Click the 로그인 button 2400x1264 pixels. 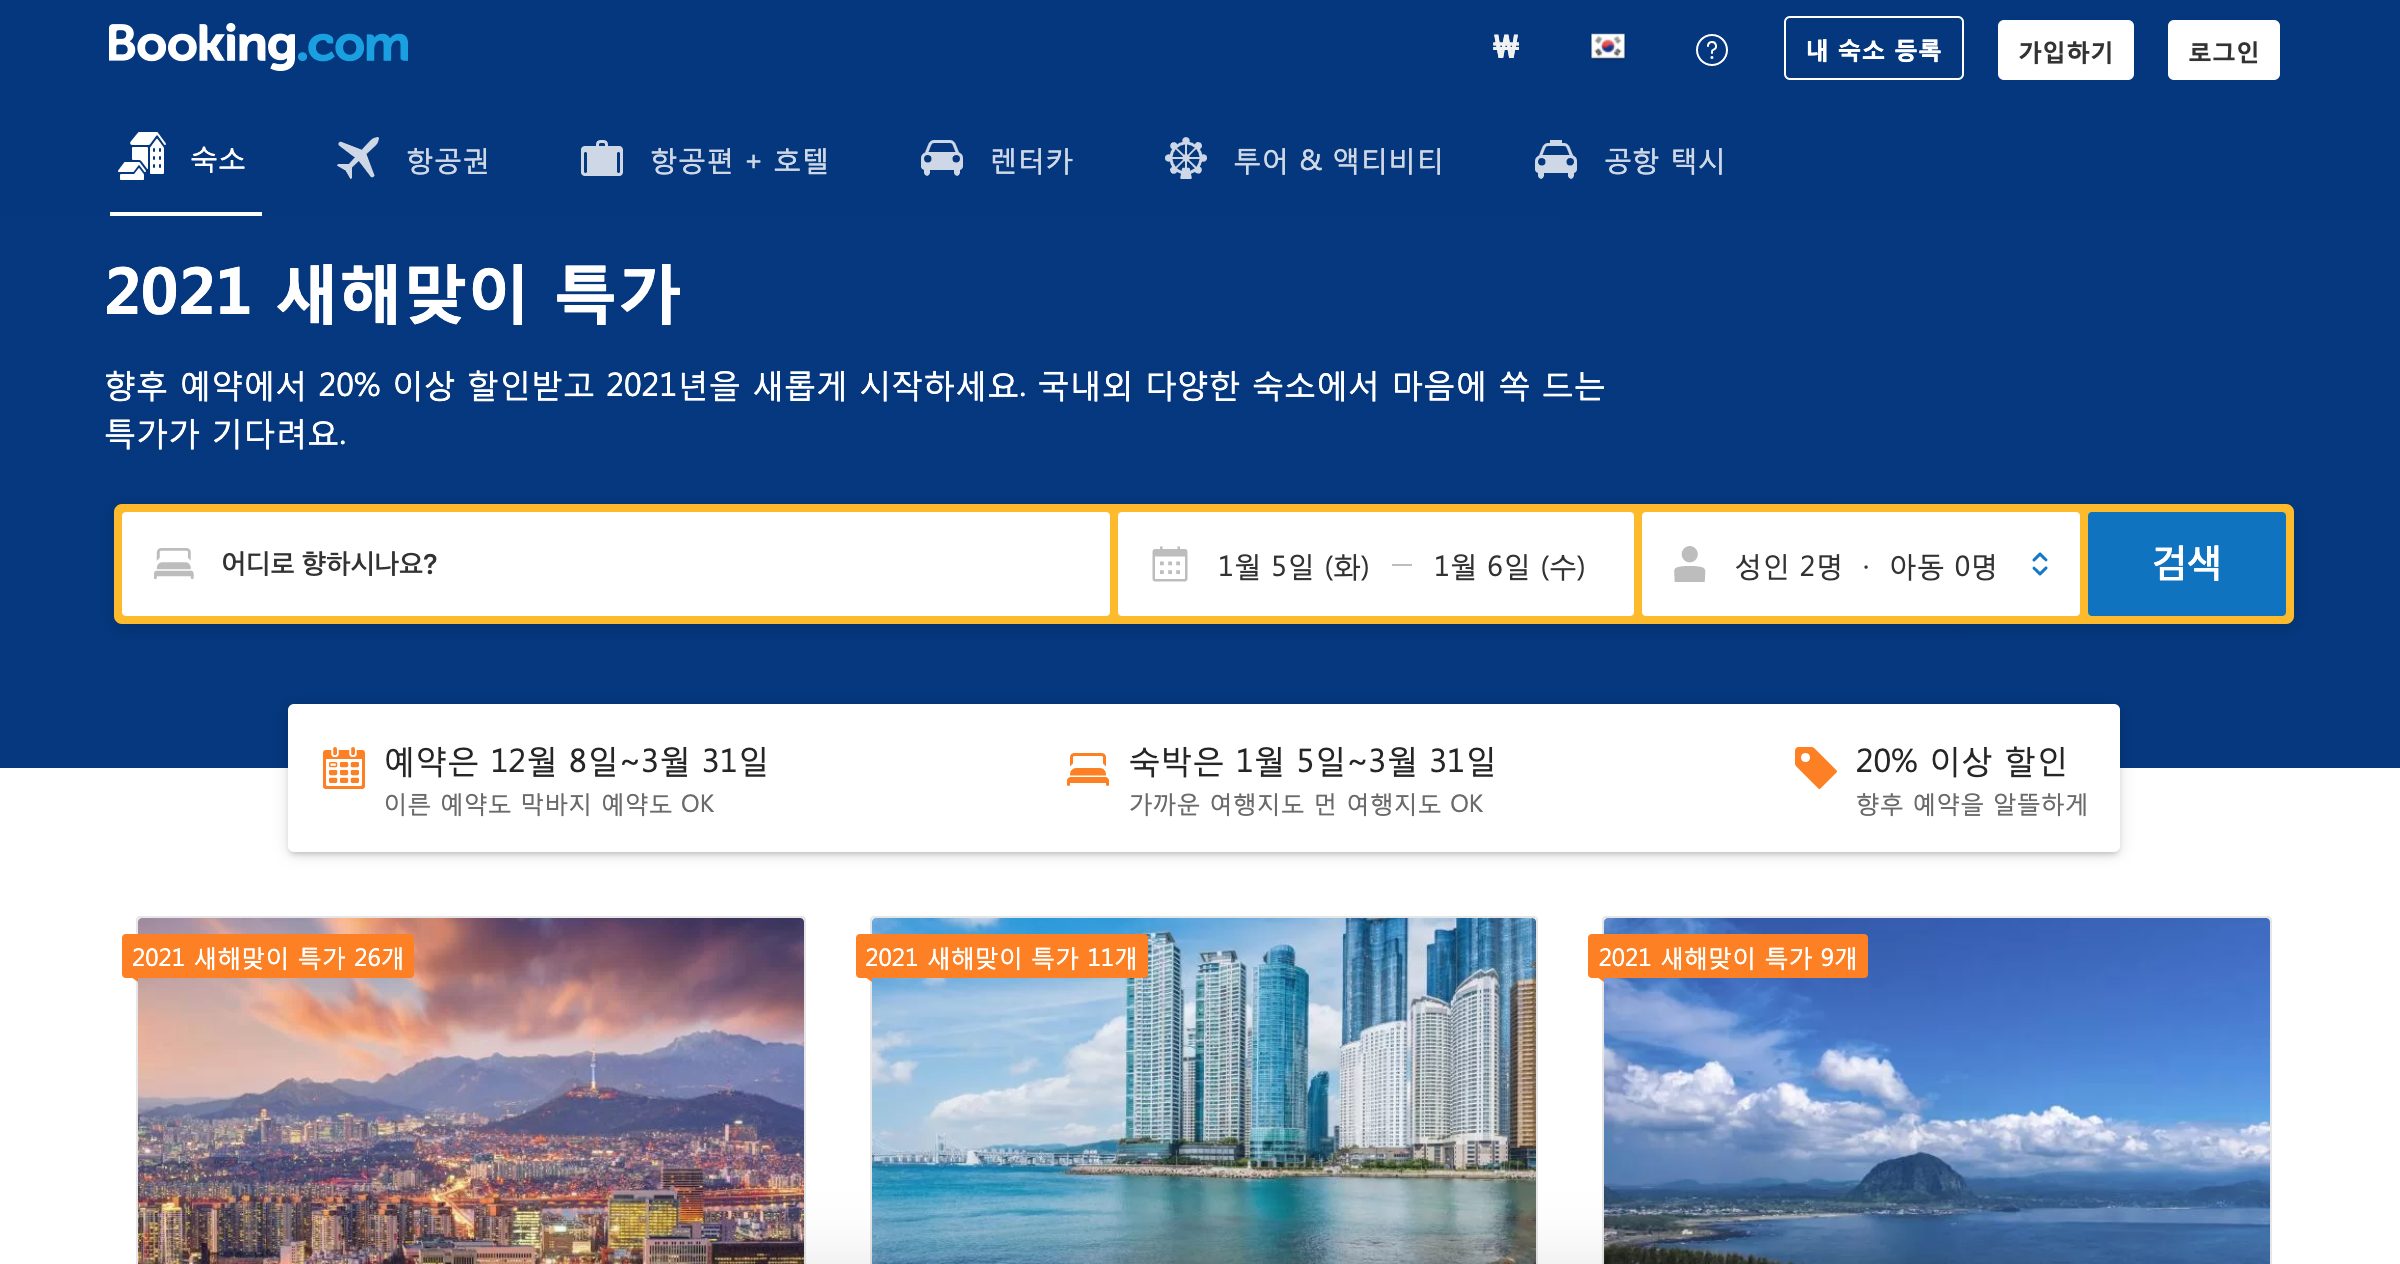(x=2223, y=51)
